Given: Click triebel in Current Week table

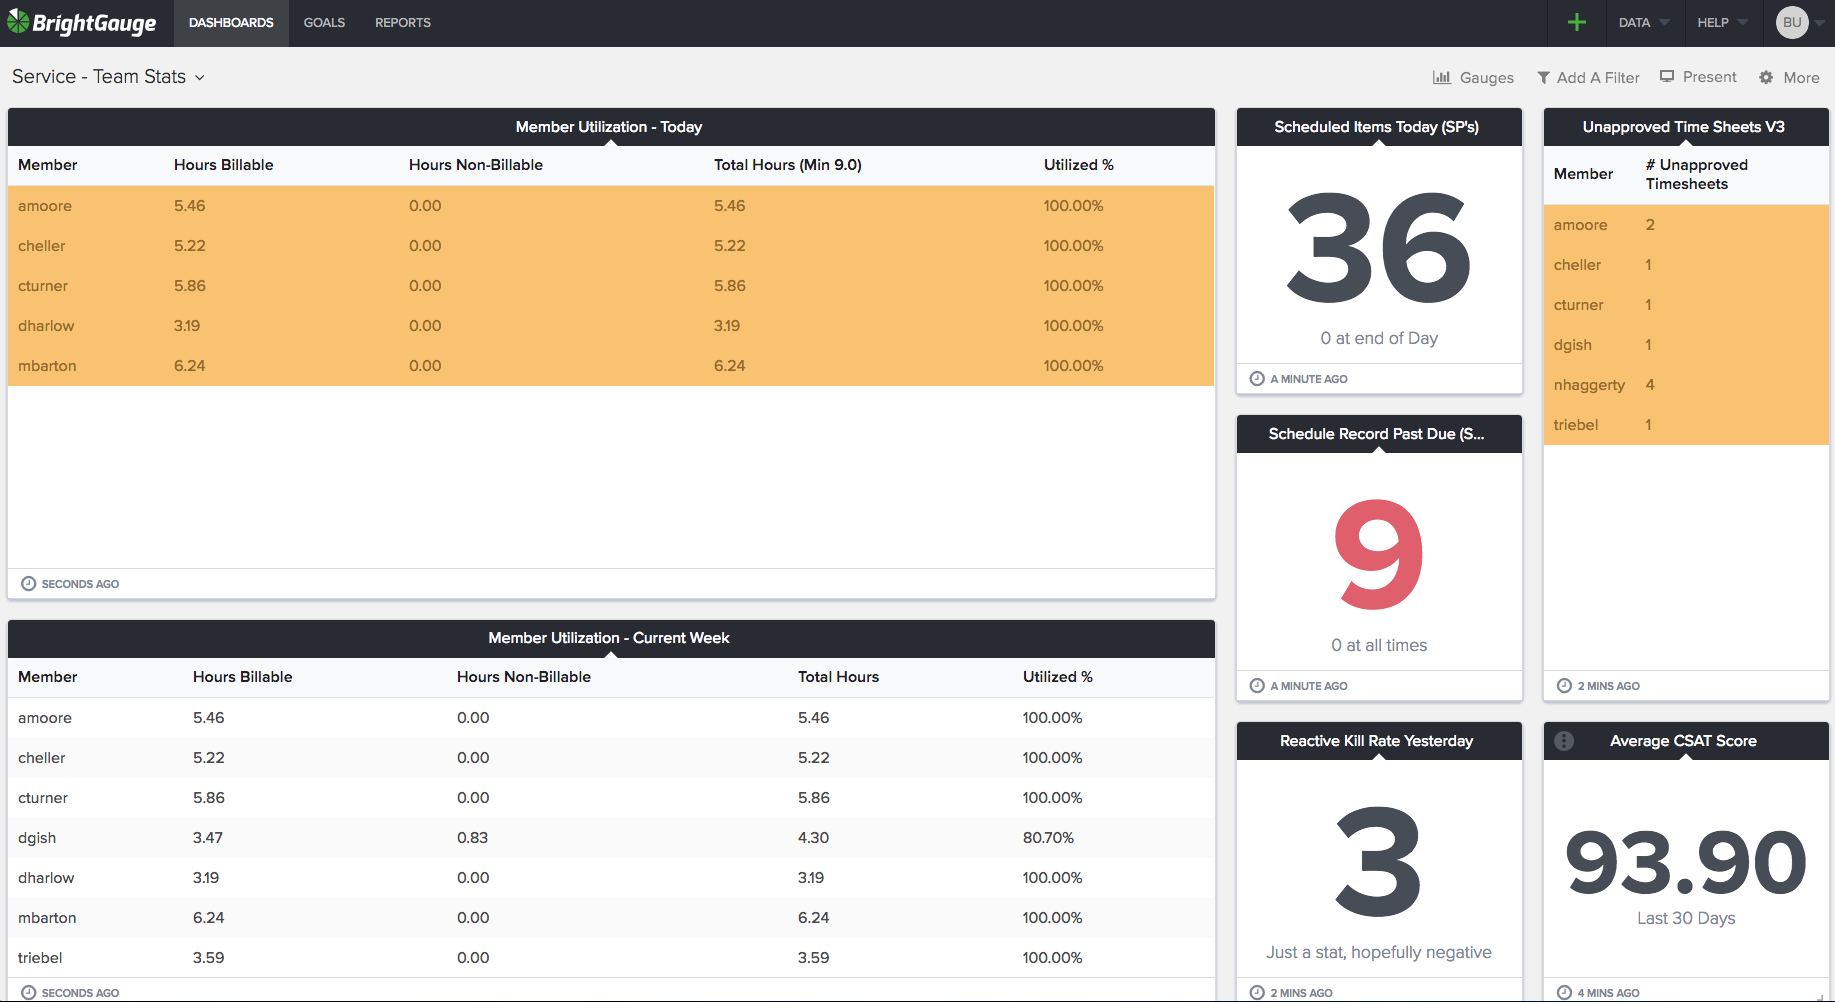Looking at the screenshot, I should (x=40, y=958).
